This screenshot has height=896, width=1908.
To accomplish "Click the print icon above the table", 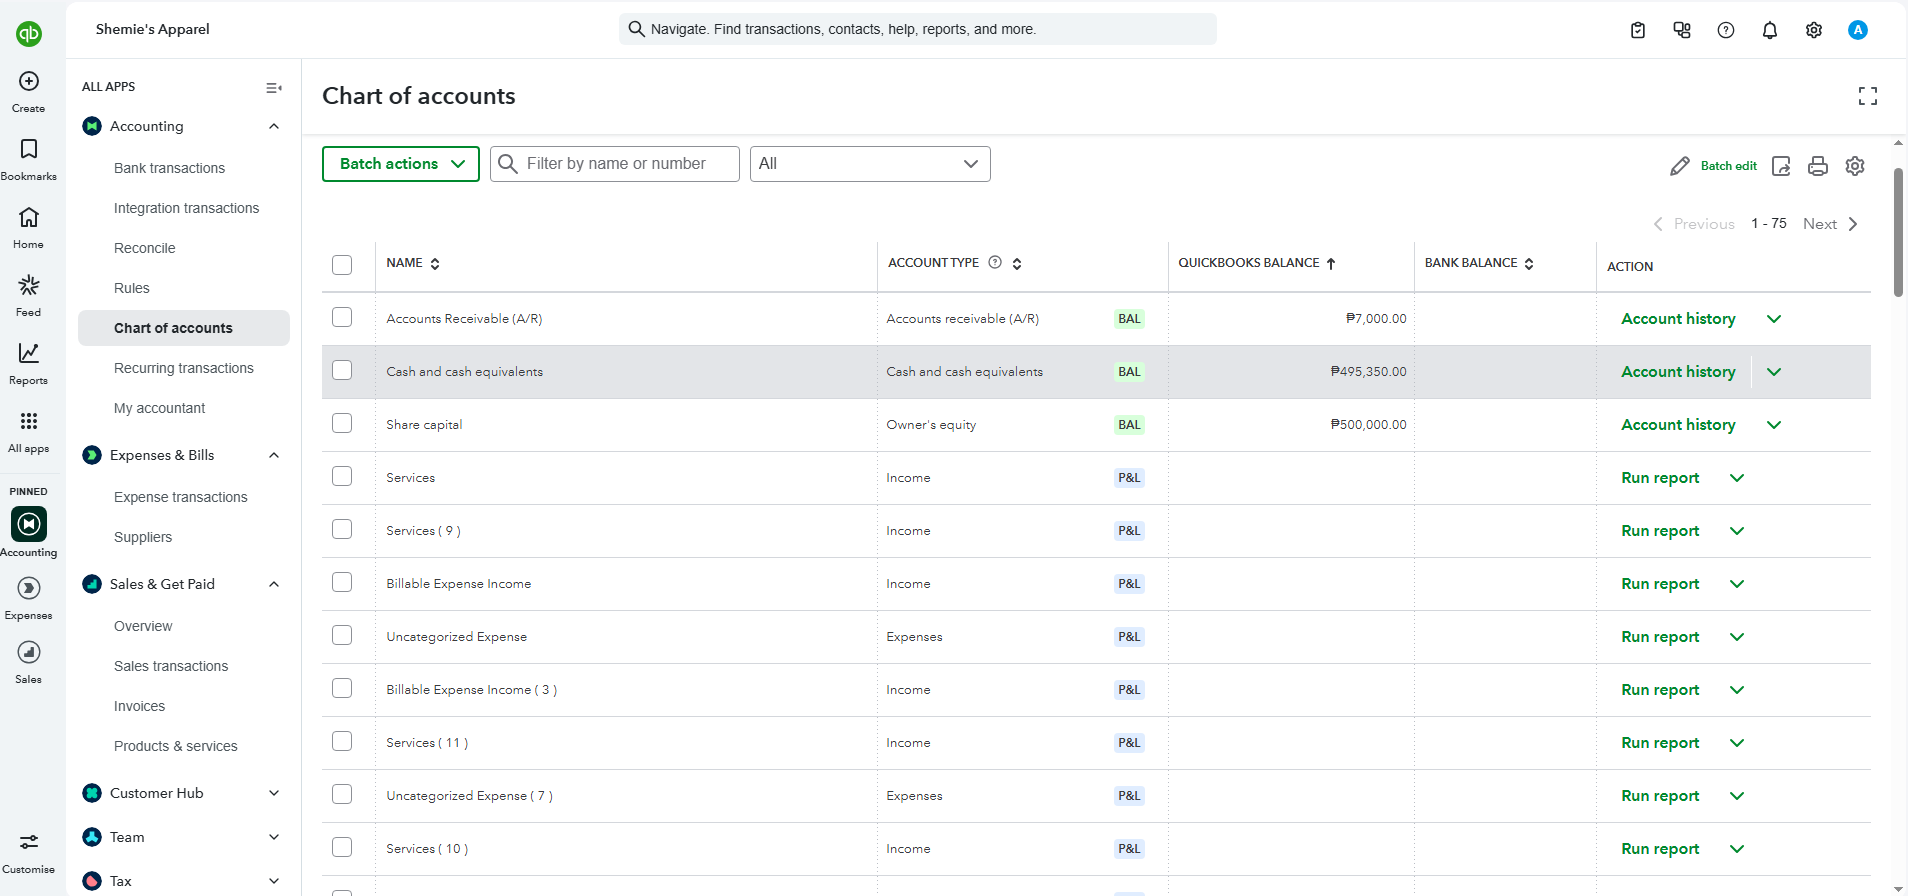I will tap(1817, 166).
